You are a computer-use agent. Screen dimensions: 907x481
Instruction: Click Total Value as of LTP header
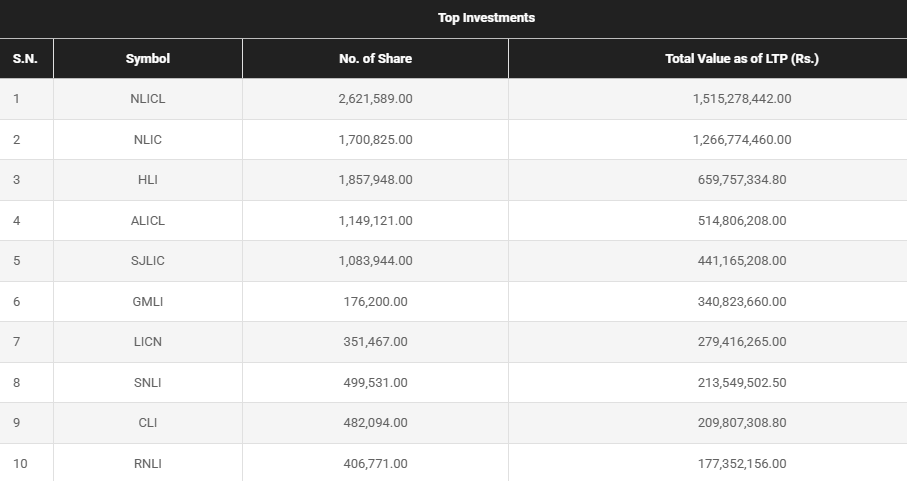[x=741, y=59]
